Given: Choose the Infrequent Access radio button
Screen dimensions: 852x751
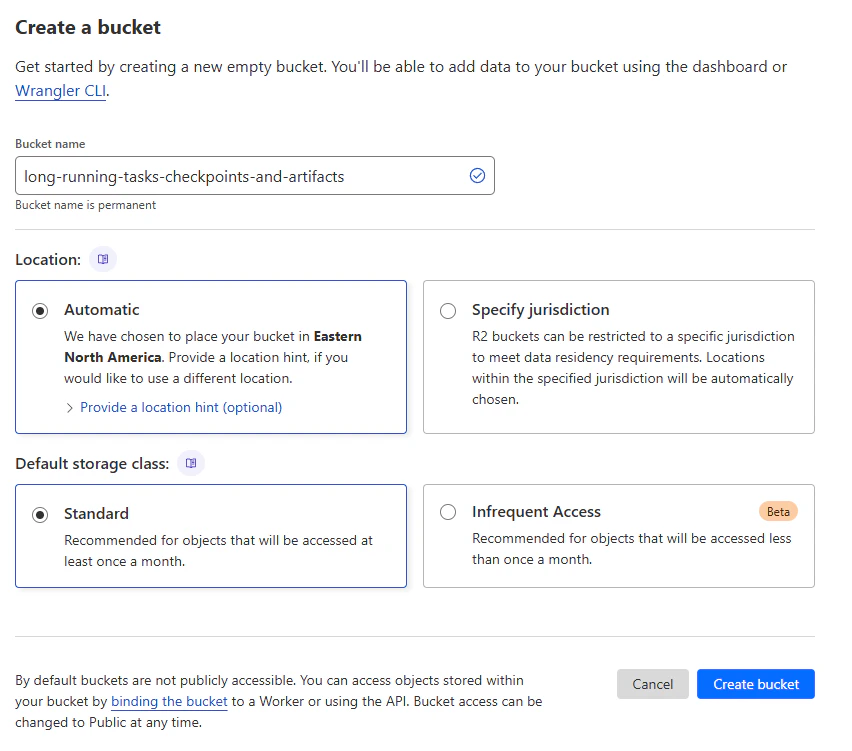Looking at the screenshot, I should click(448, 512).
